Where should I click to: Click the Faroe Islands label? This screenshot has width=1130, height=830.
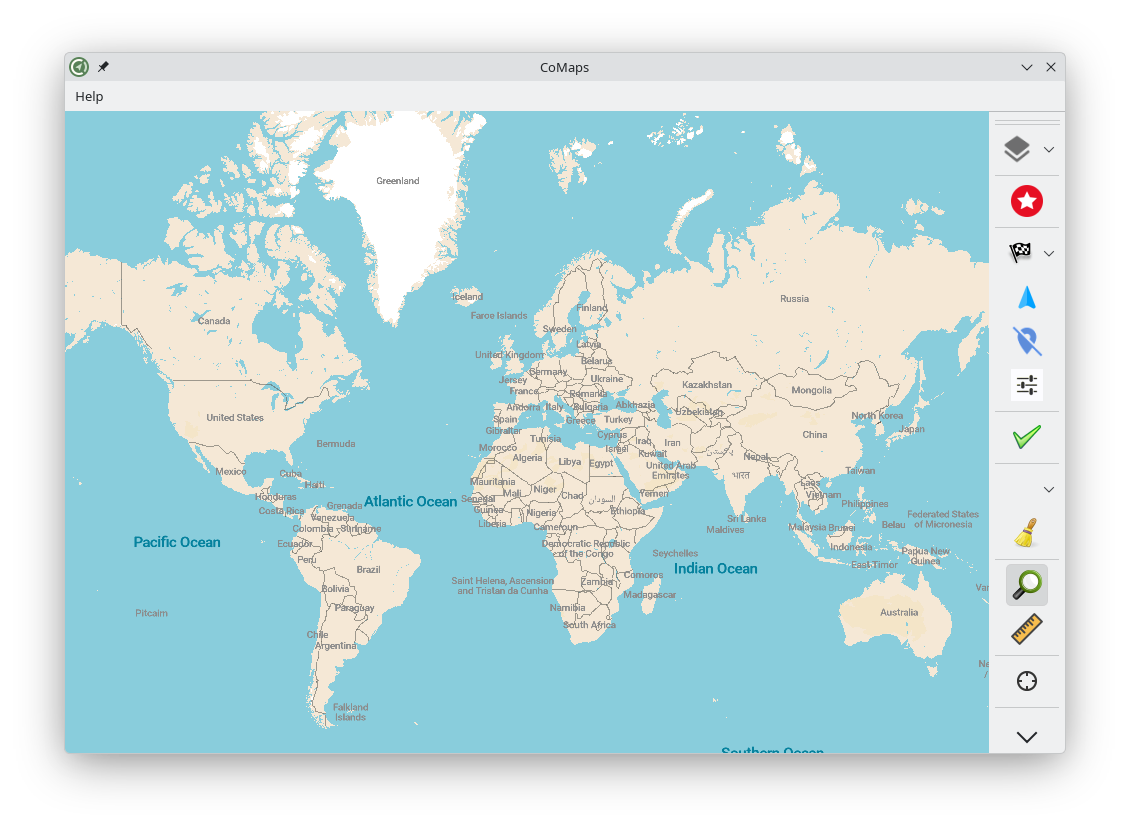[x=499, y=316]
